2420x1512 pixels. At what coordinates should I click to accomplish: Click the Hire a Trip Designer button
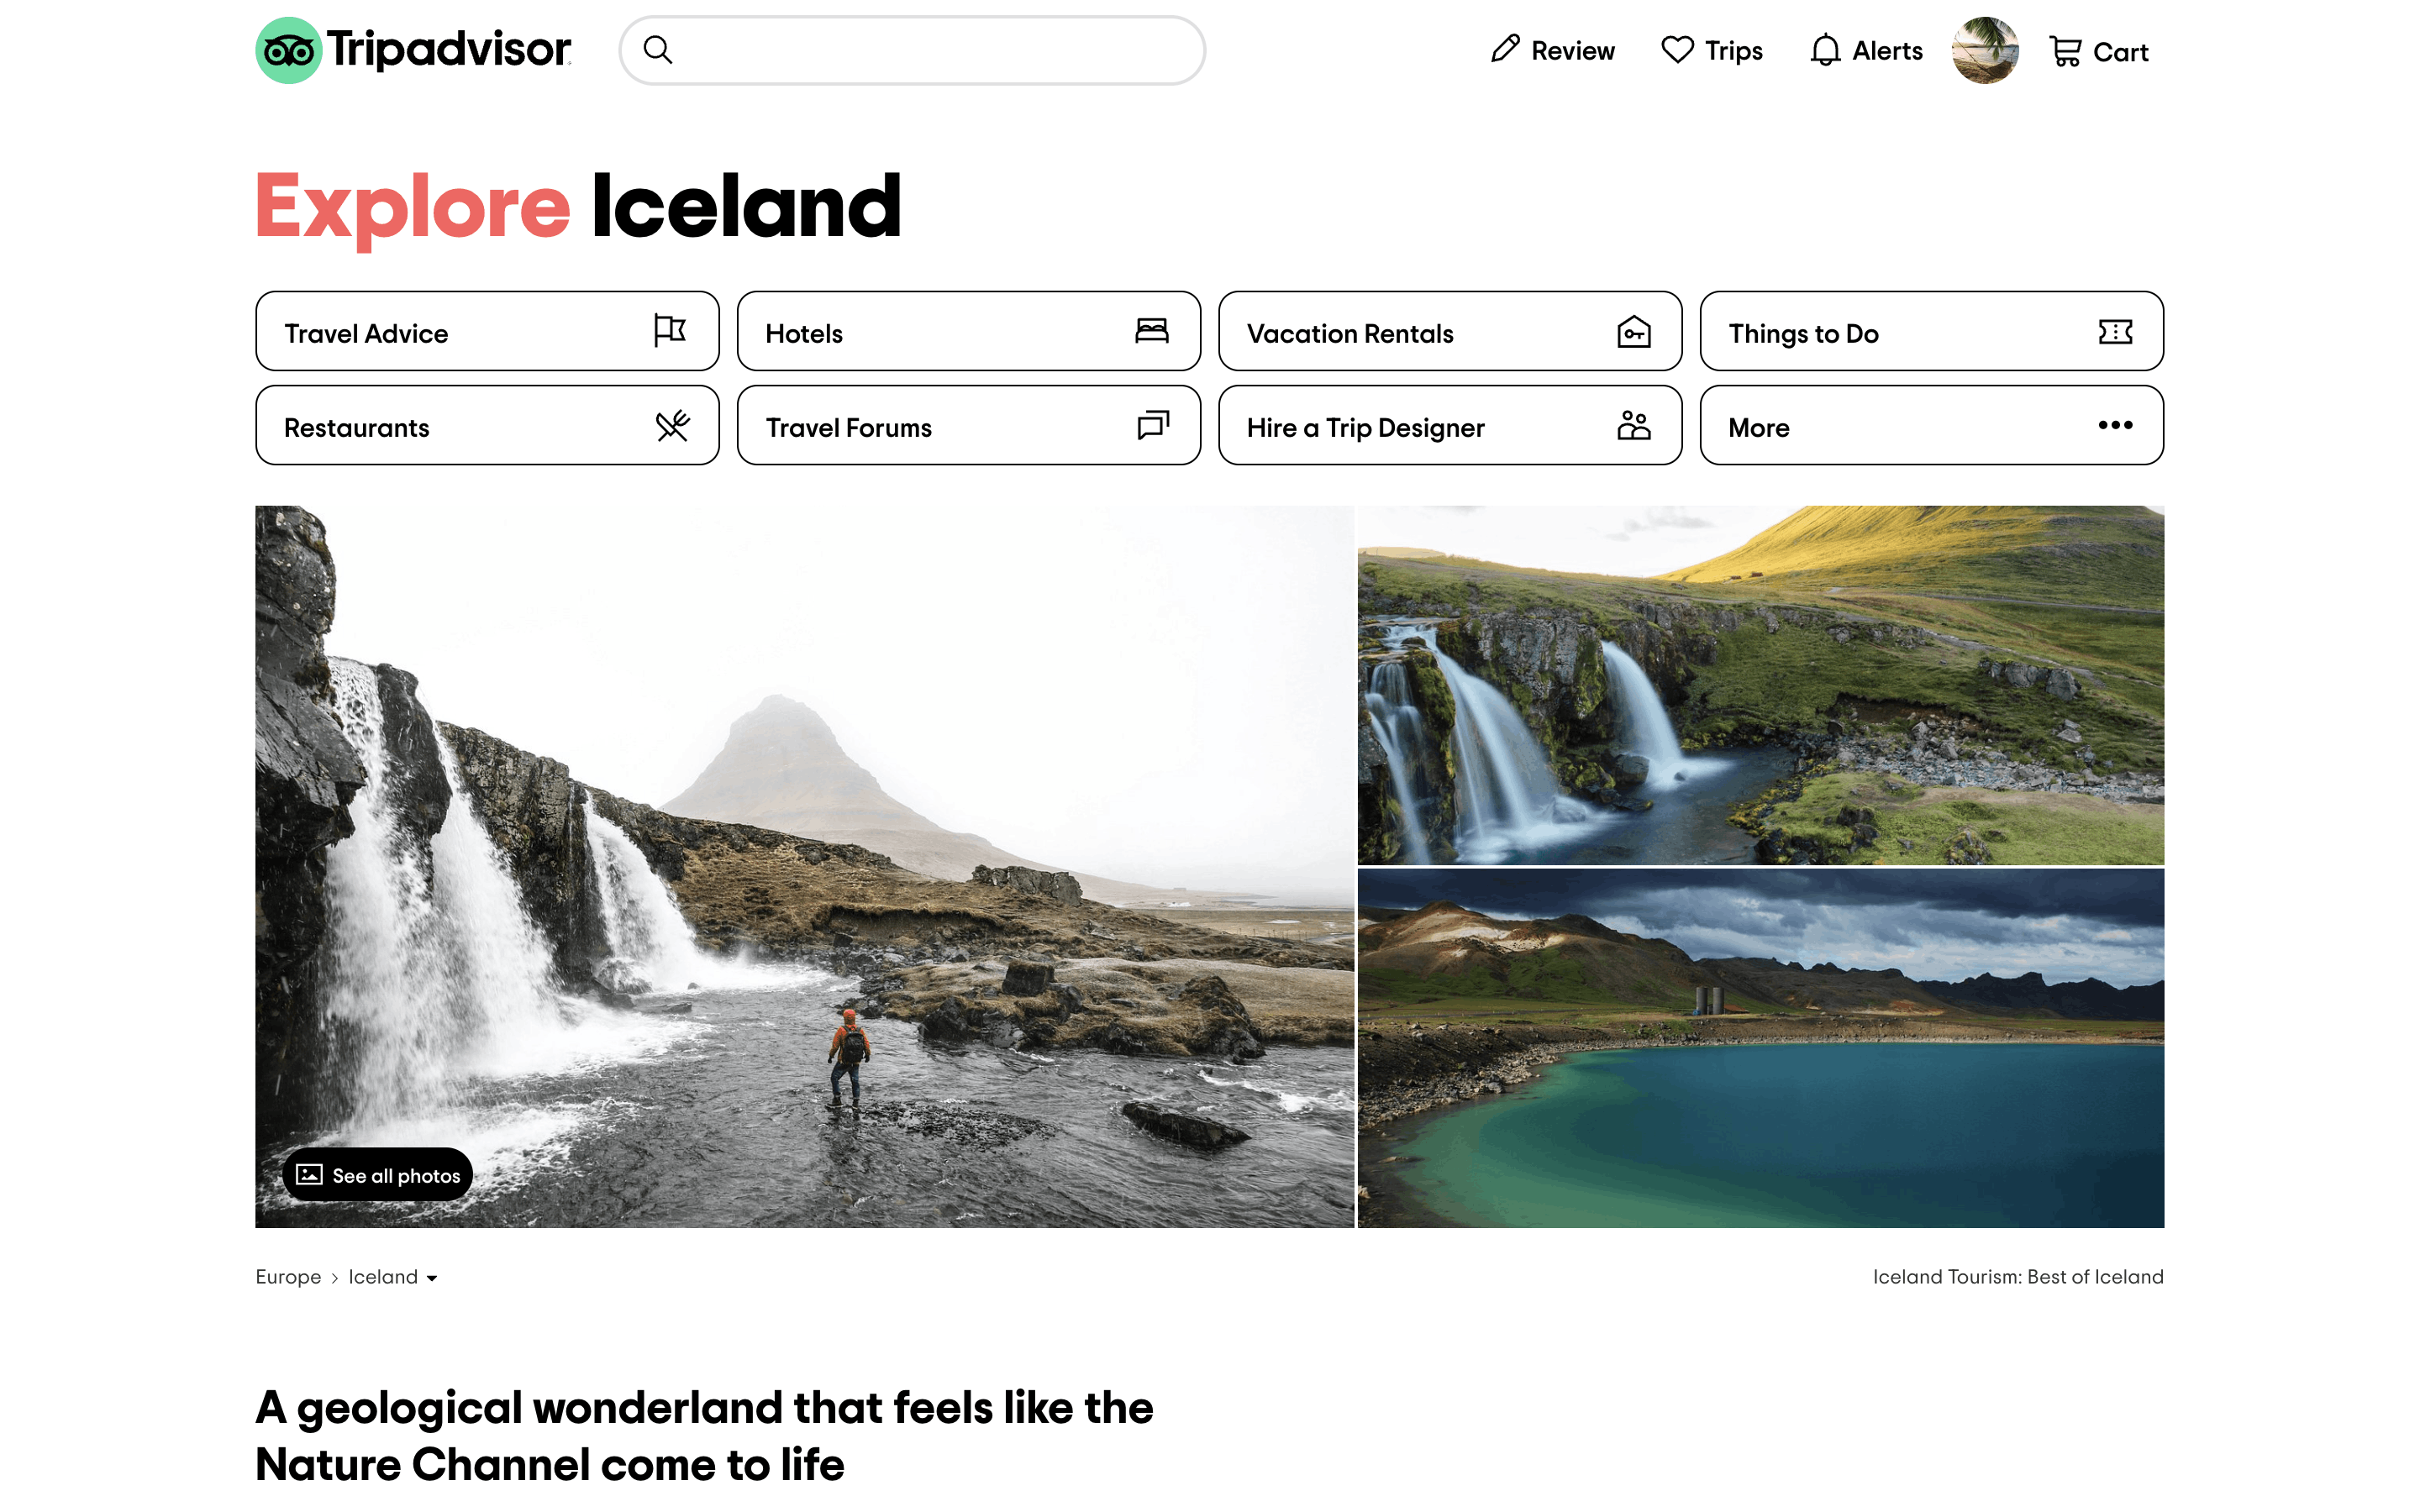pos(1450,426)
